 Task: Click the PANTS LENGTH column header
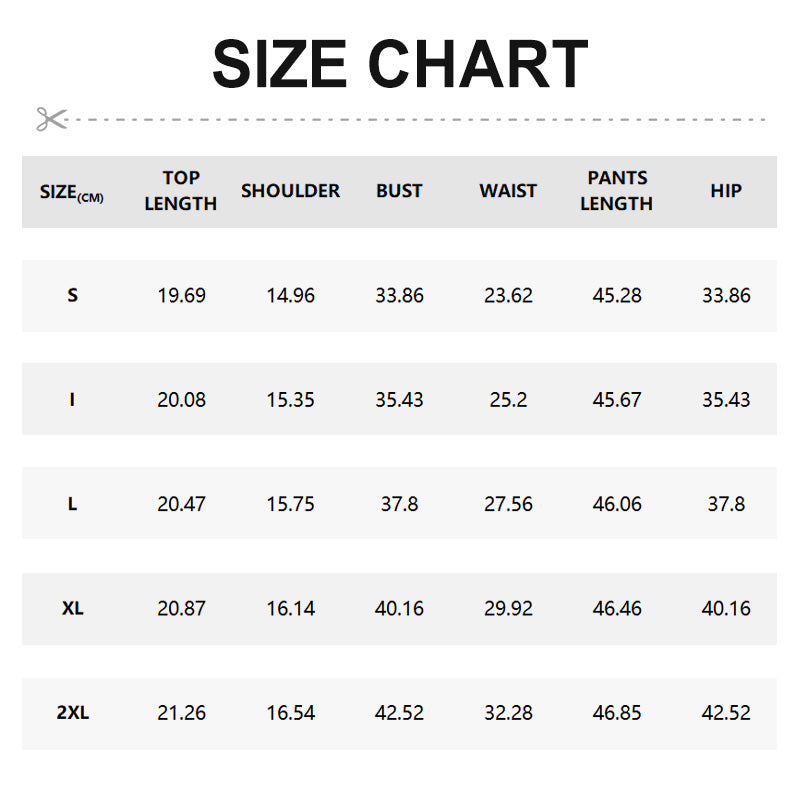(617, 191)
